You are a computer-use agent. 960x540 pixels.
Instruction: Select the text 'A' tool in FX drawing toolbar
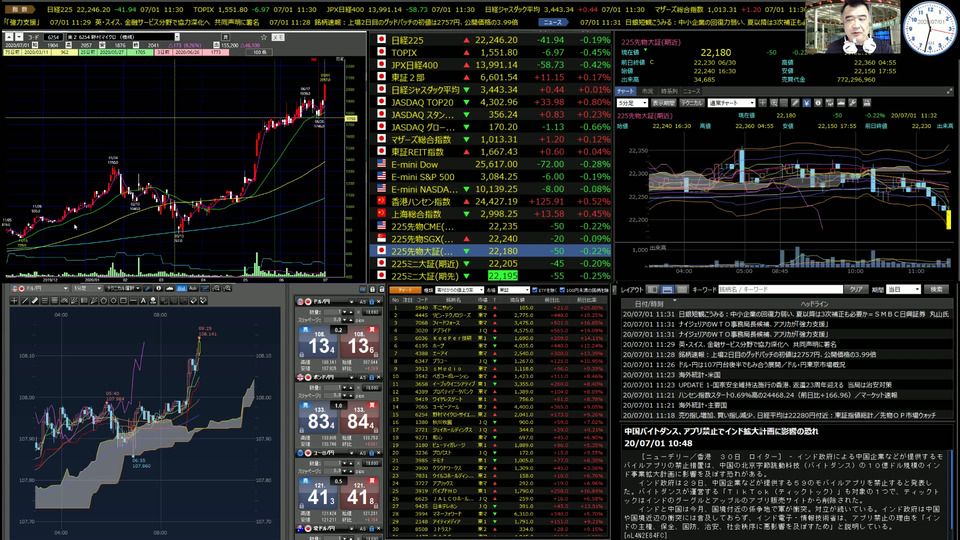coord(143,301)
